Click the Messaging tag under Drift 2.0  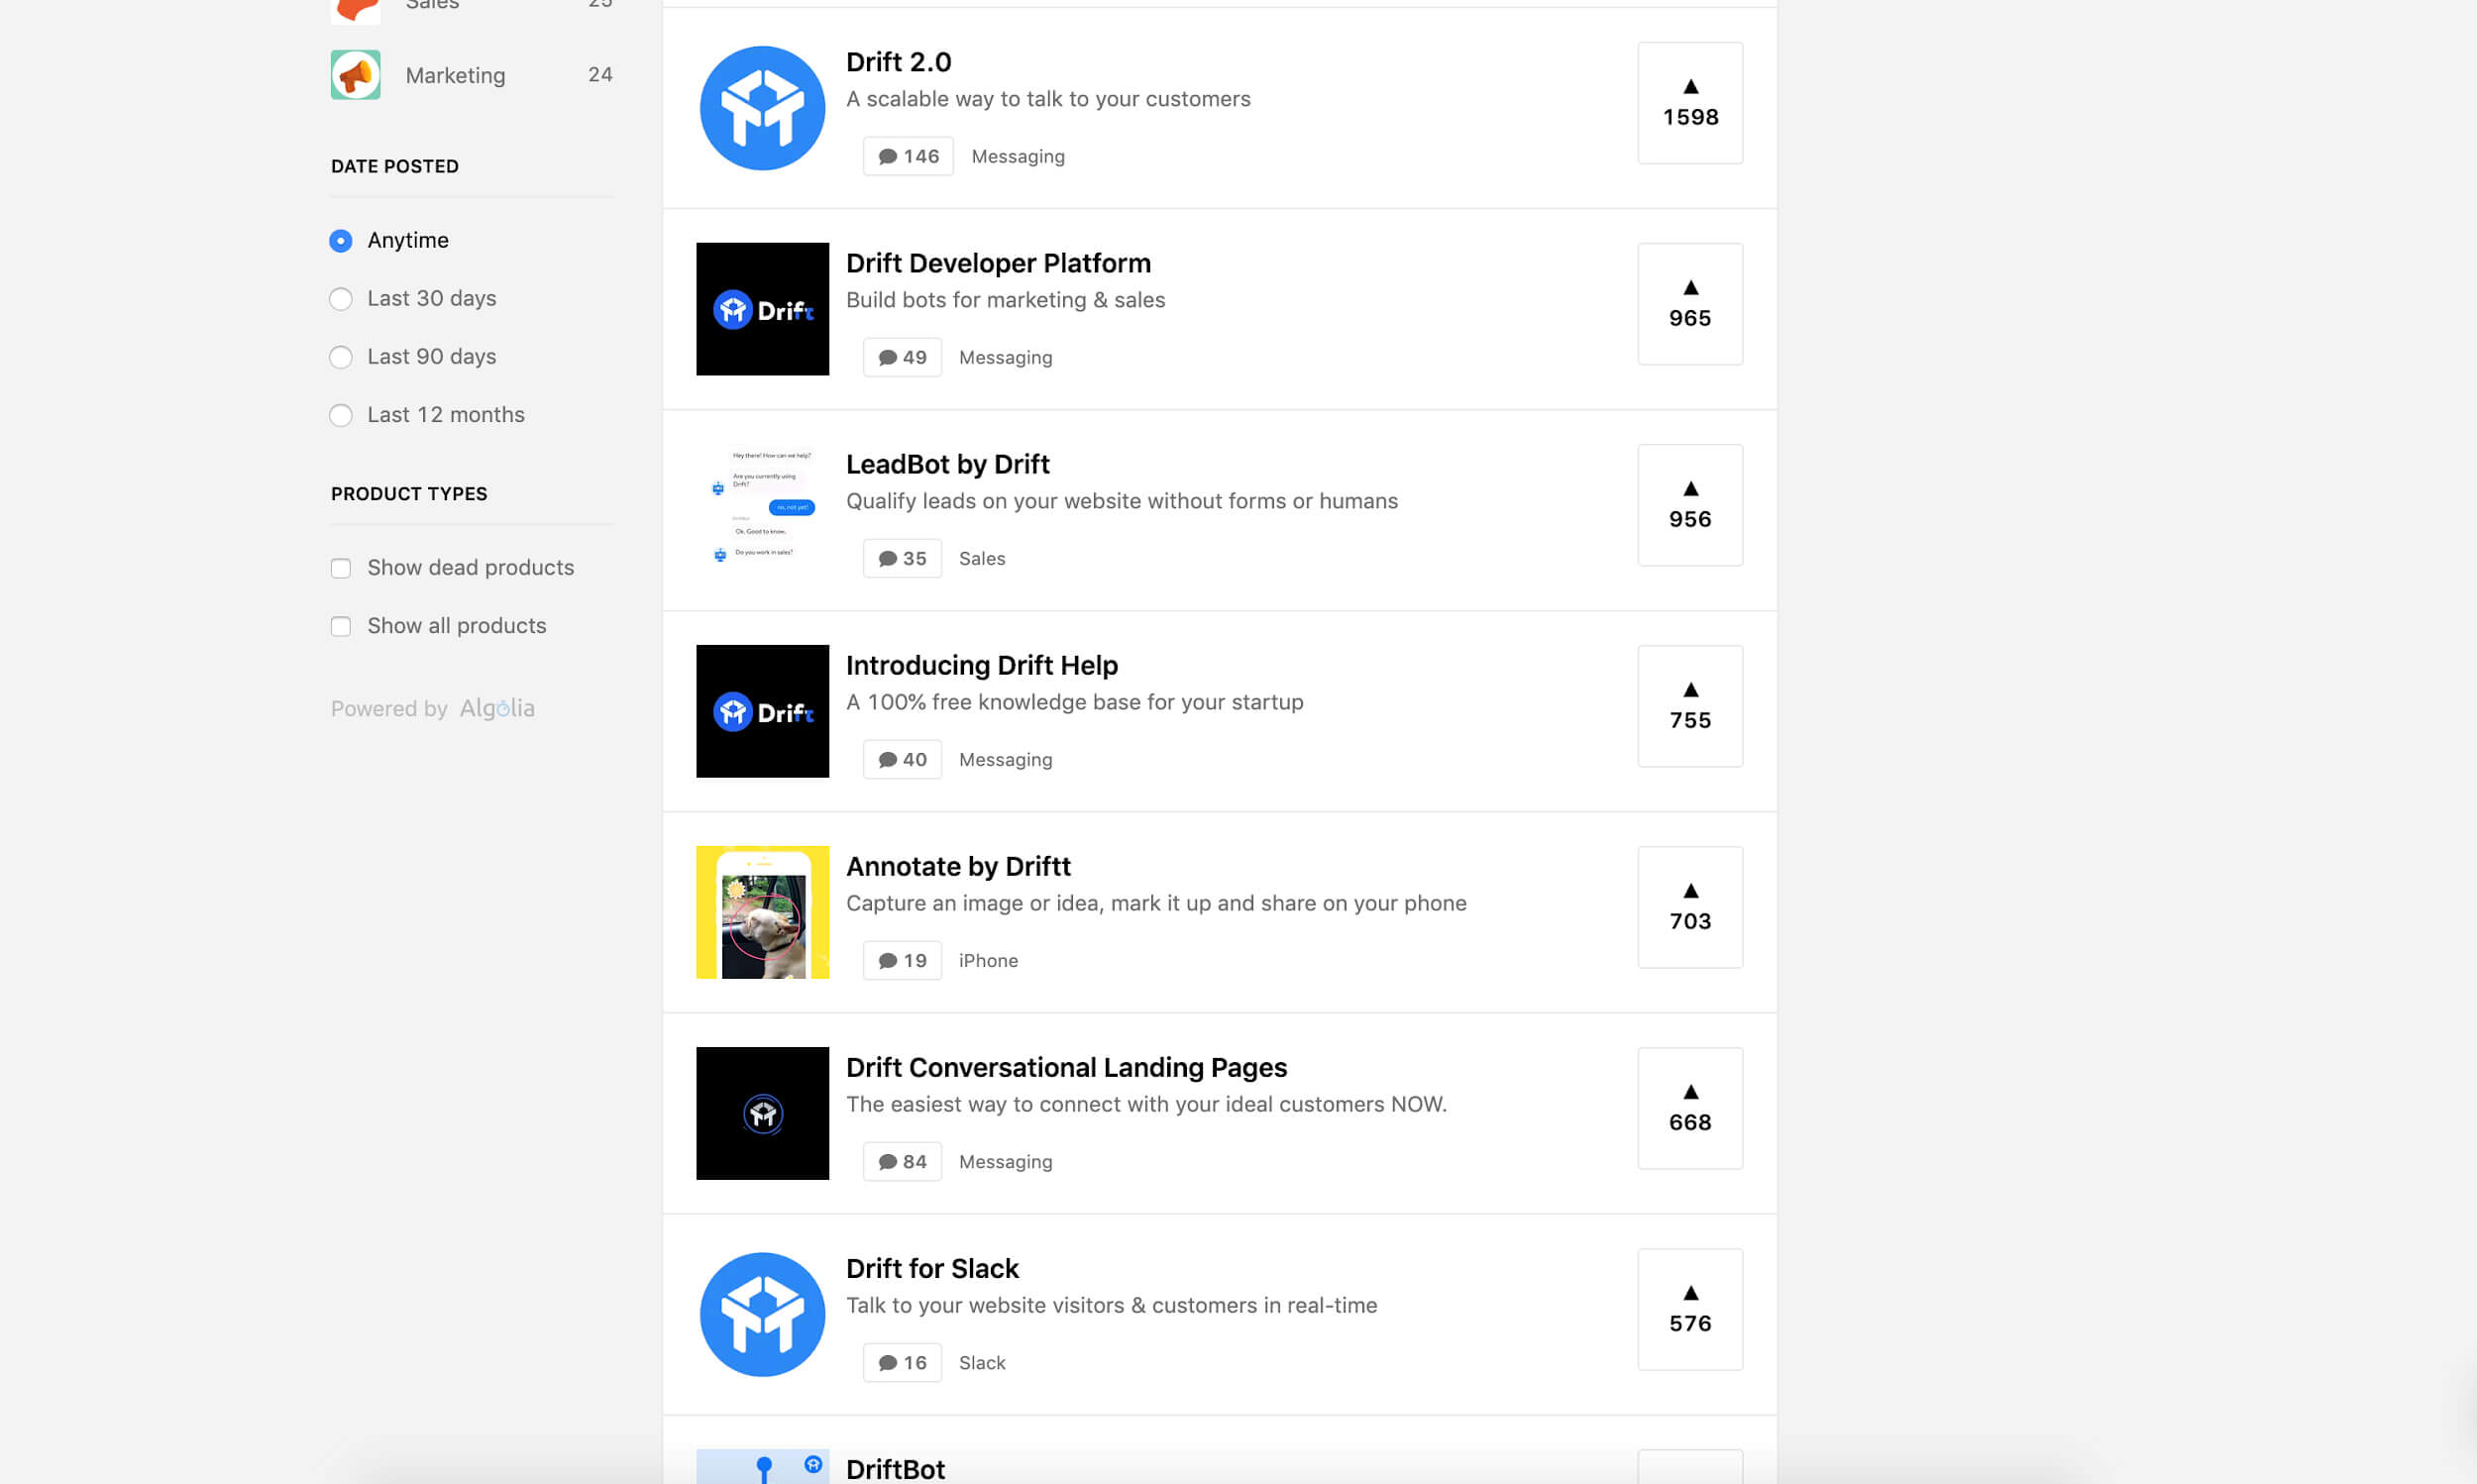tap(1018, 156)
